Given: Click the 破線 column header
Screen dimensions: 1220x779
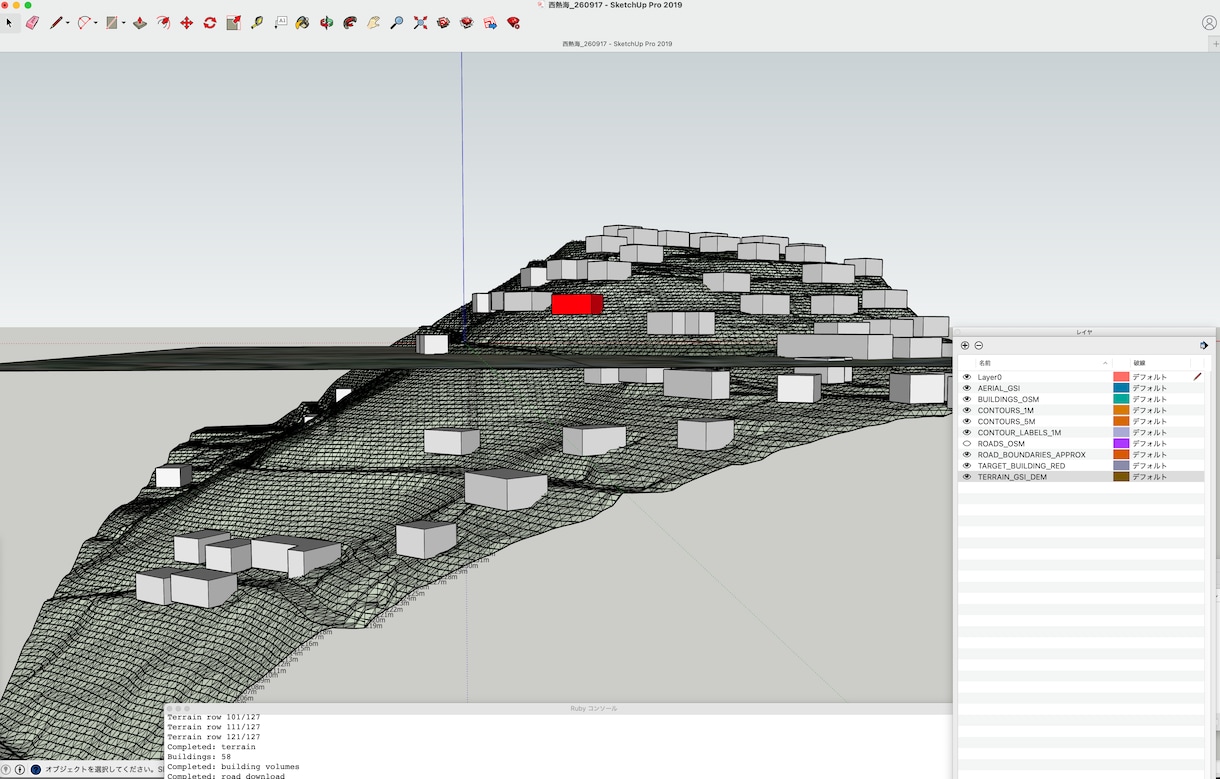Looking at the screenshot, I should (x=1160, y=362).
